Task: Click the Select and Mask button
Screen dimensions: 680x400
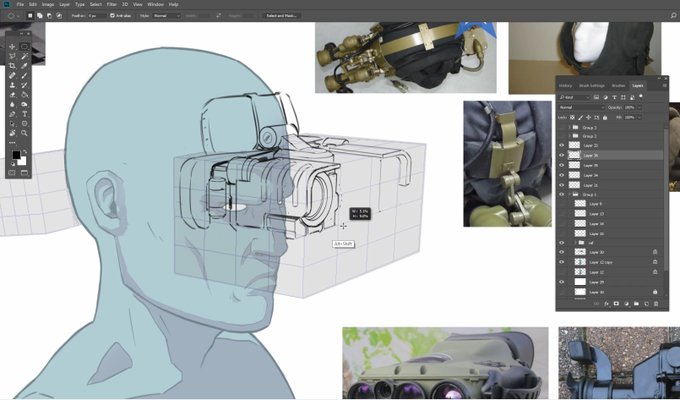Action: point(281,16)
